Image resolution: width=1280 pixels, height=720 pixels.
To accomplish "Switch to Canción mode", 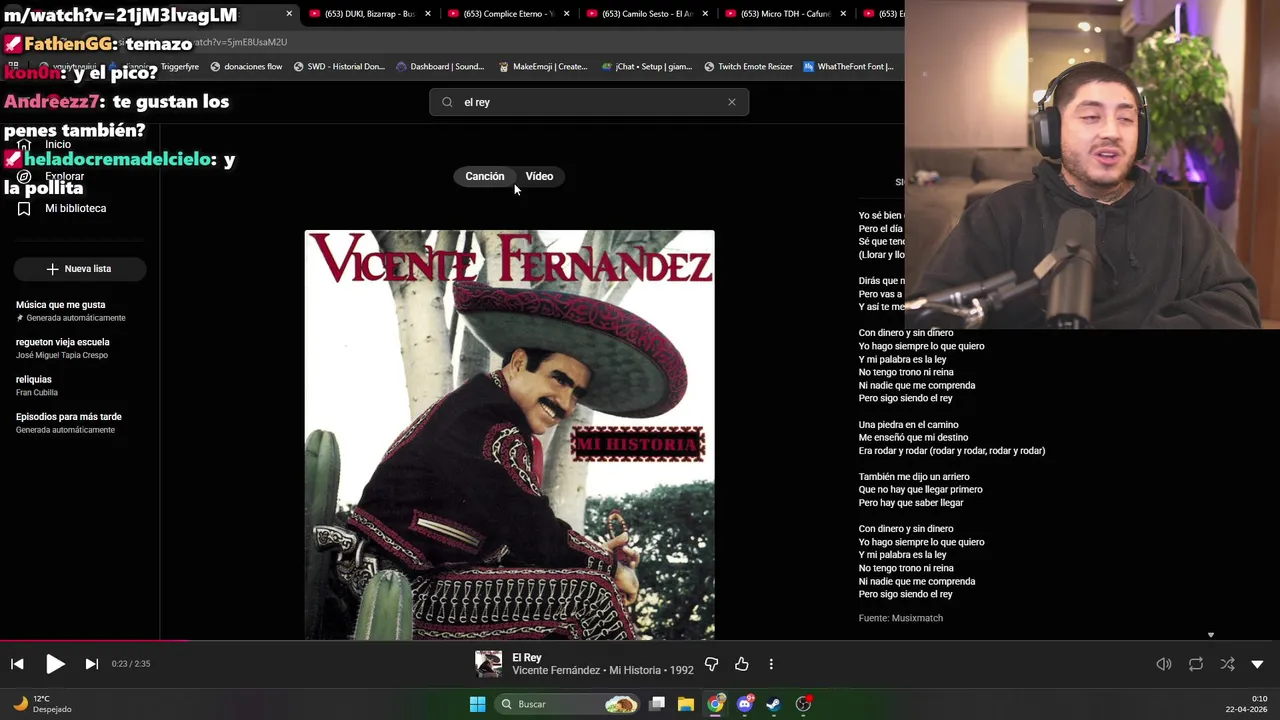I will click(x=485, y=176).
